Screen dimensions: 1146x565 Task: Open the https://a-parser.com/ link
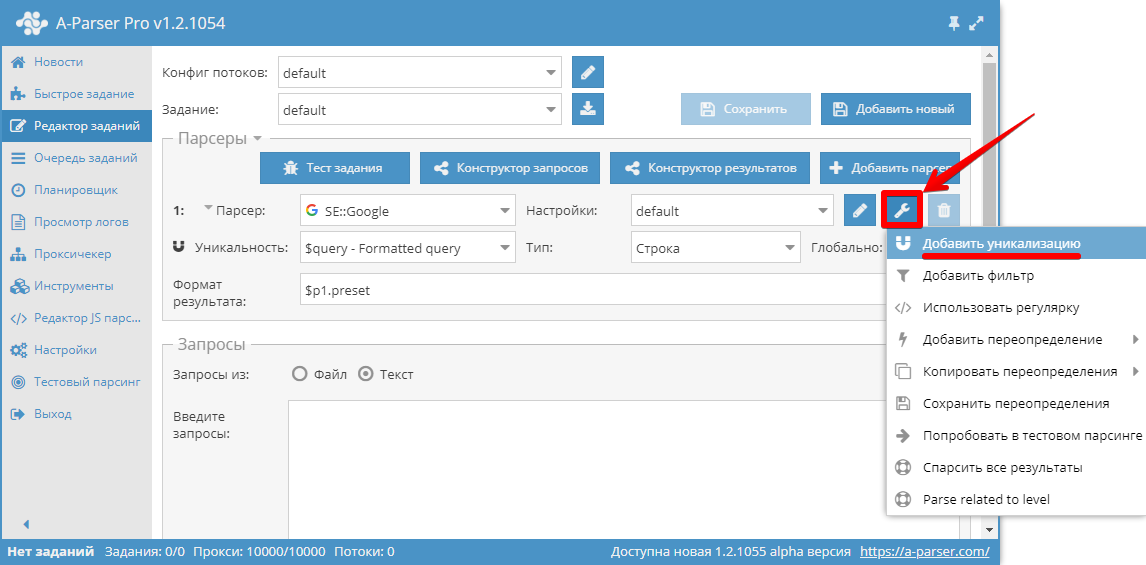tap(925, 551)
